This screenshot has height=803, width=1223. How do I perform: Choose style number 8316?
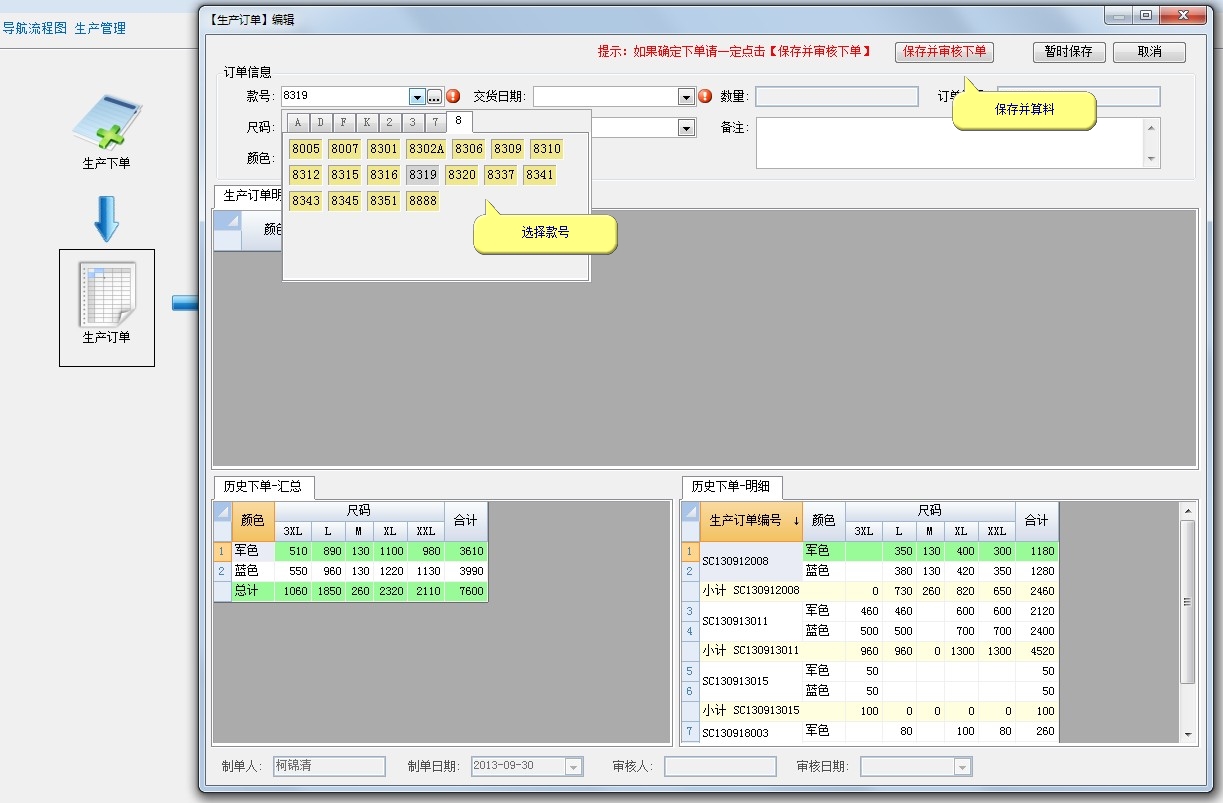[384, 175]
